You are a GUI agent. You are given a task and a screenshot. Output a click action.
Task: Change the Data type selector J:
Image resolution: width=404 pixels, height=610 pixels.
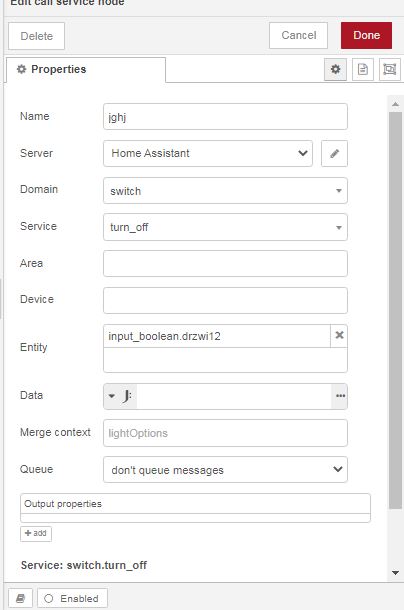click(x=120, y=396)
